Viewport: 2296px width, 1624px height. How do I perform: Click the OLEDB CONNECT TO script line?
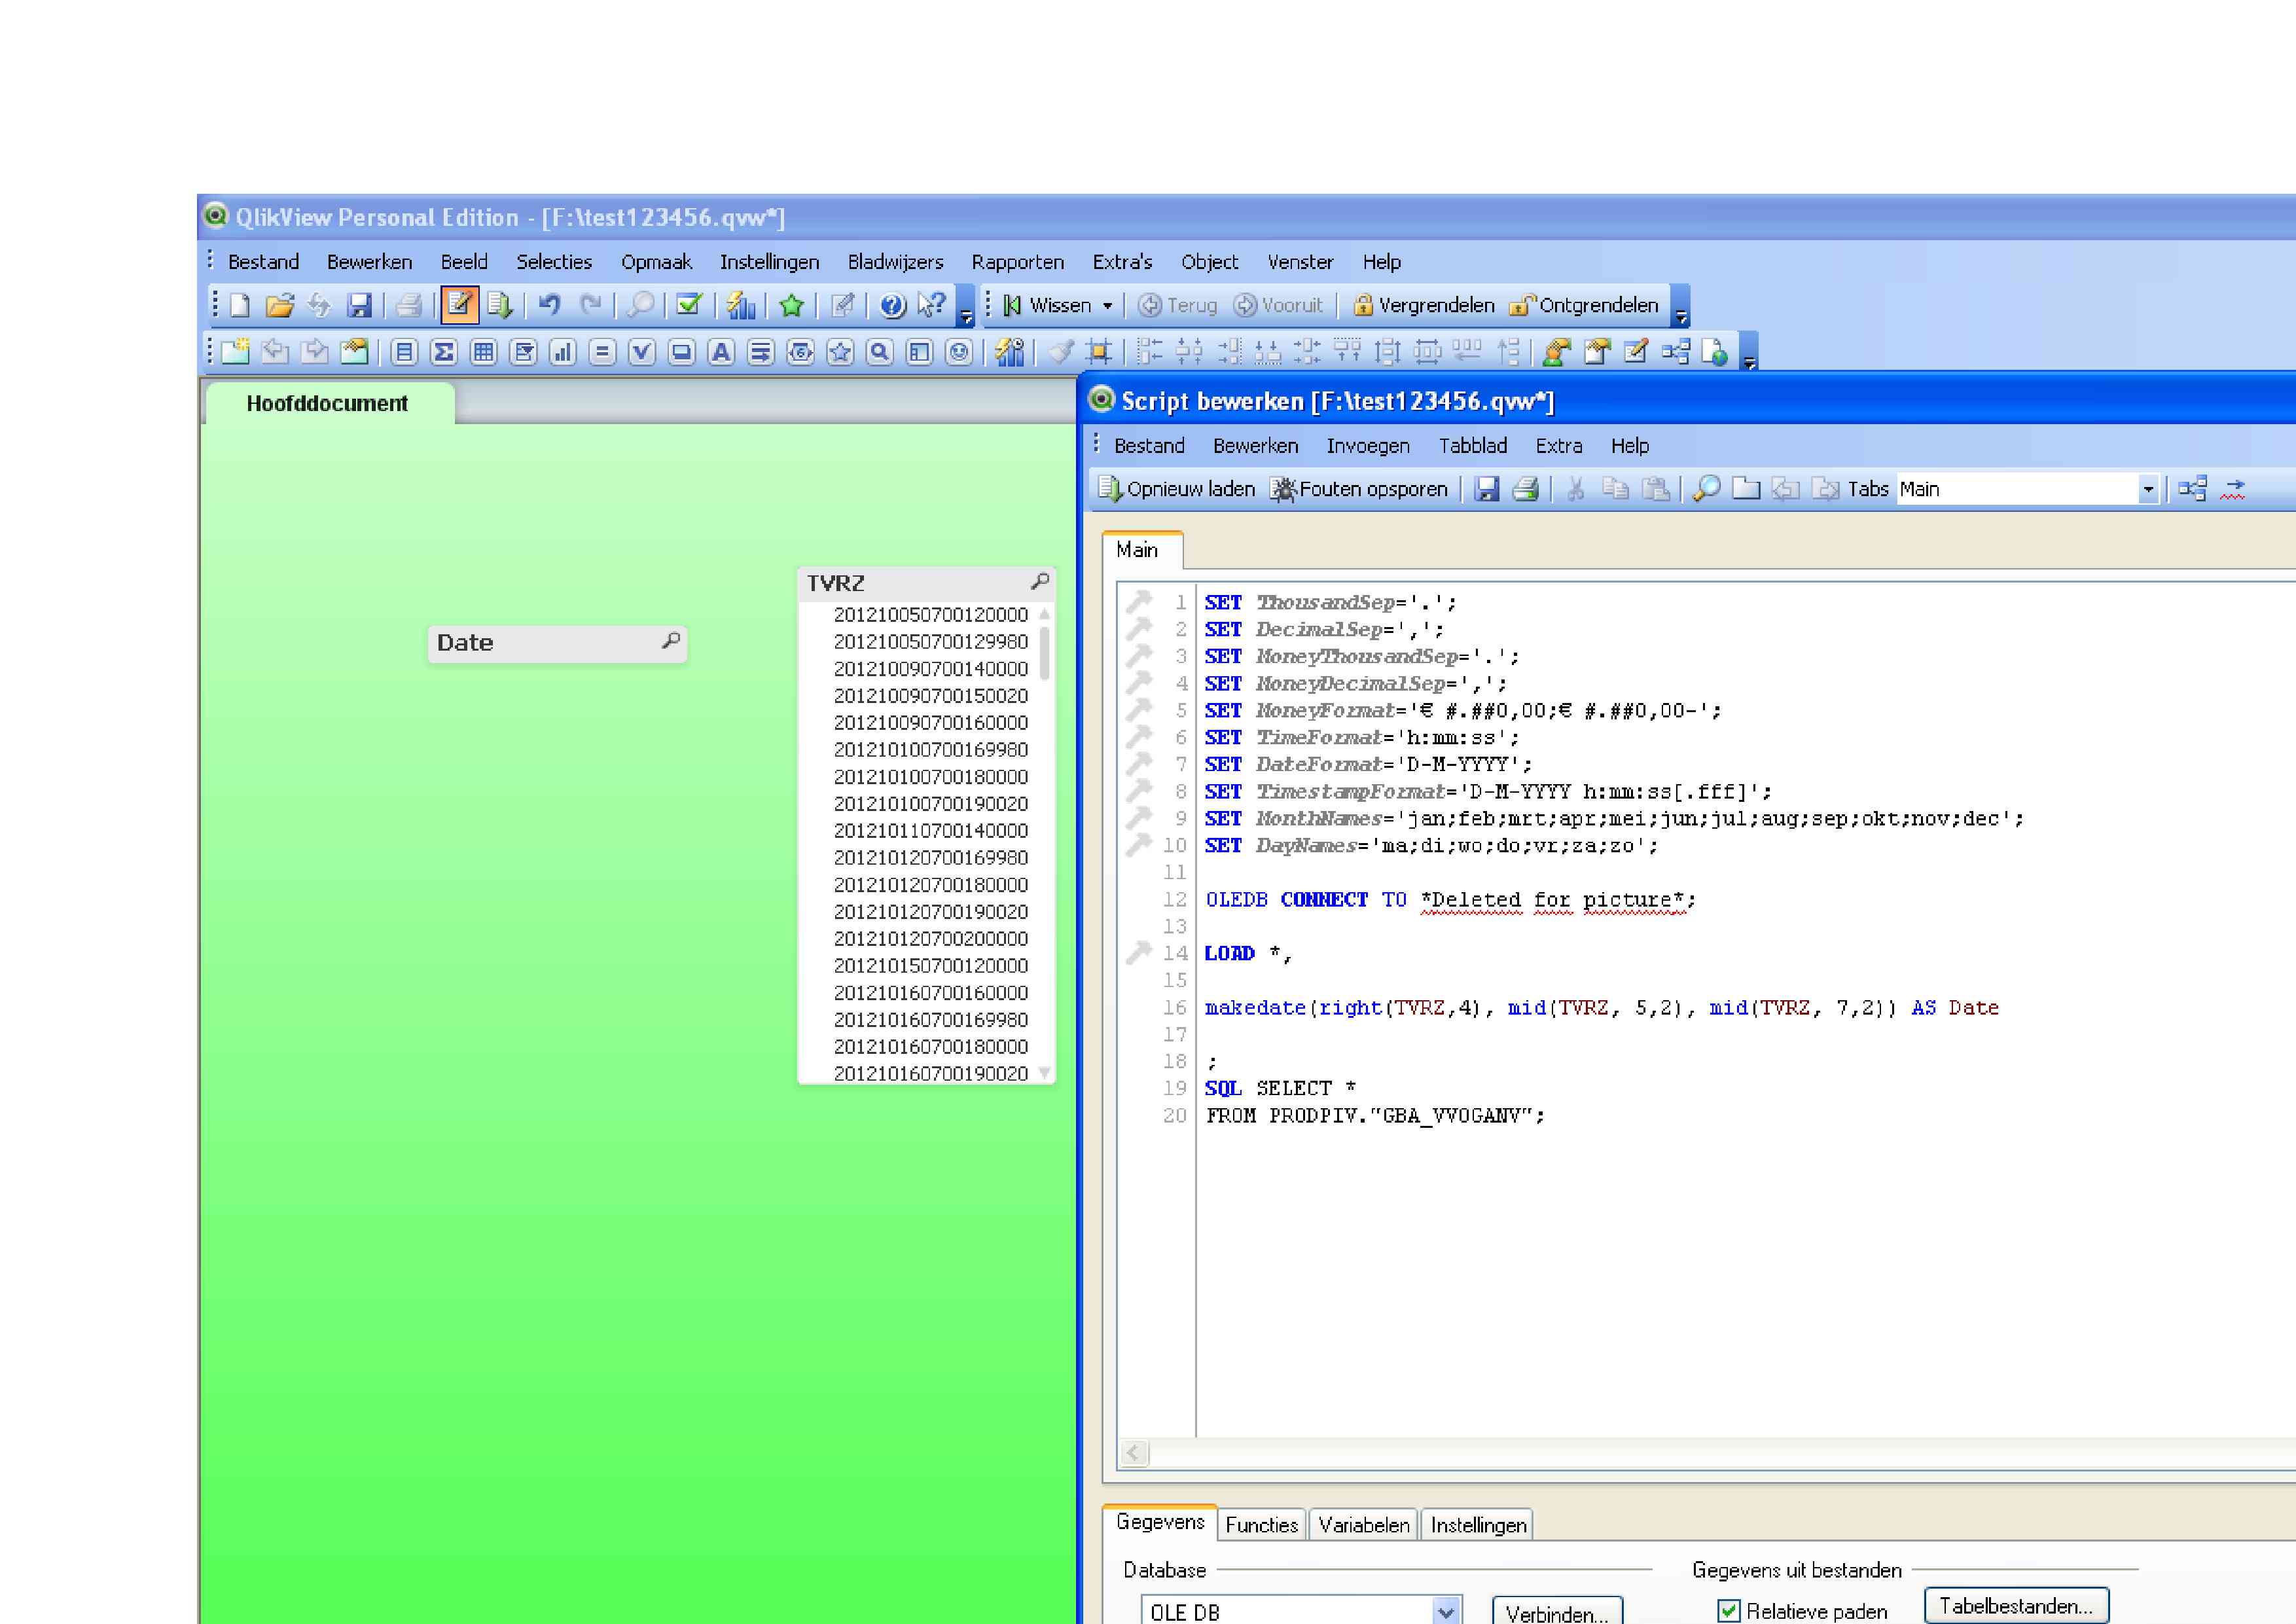click(1450, 900)
